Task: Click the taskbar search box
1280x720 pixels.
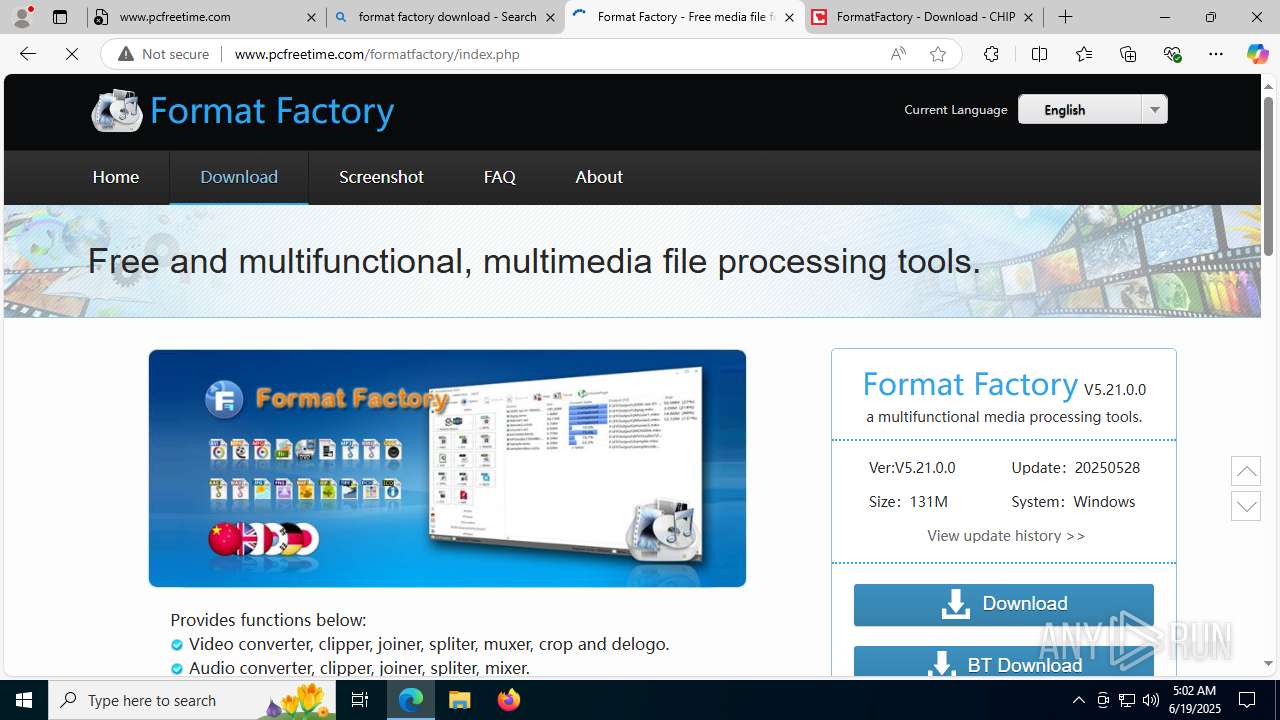Action: [192, 700]
